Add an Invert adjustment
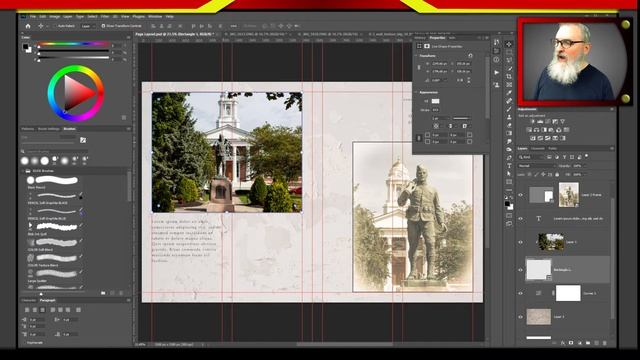The image size is (640, 360). (x=532, y=138)
